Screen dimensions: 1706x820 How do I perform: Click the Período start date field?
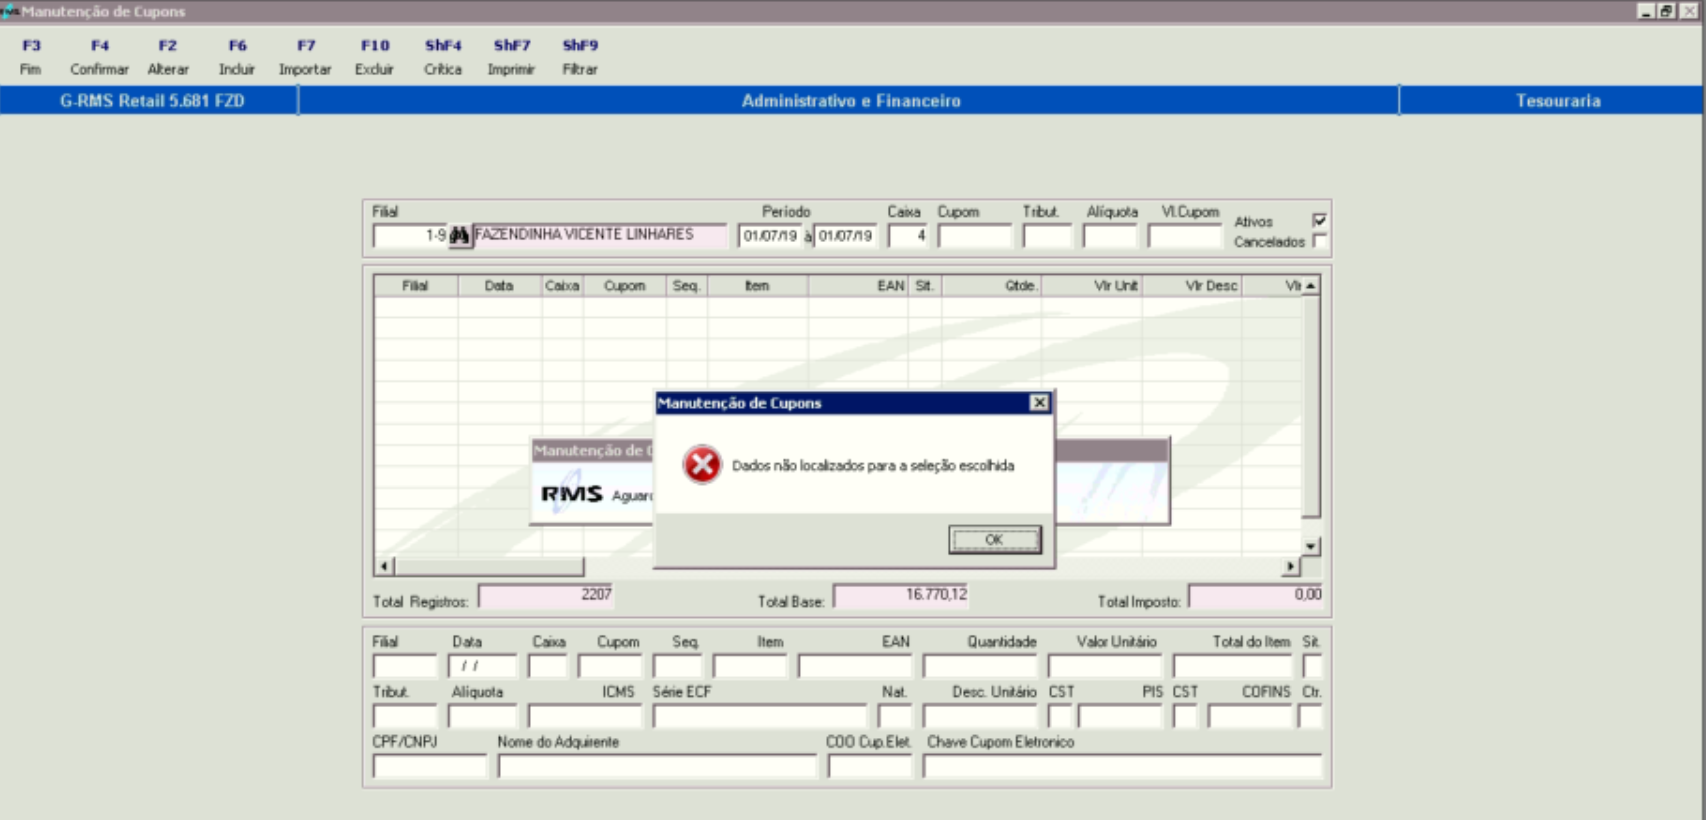click(x=770, y=236)
